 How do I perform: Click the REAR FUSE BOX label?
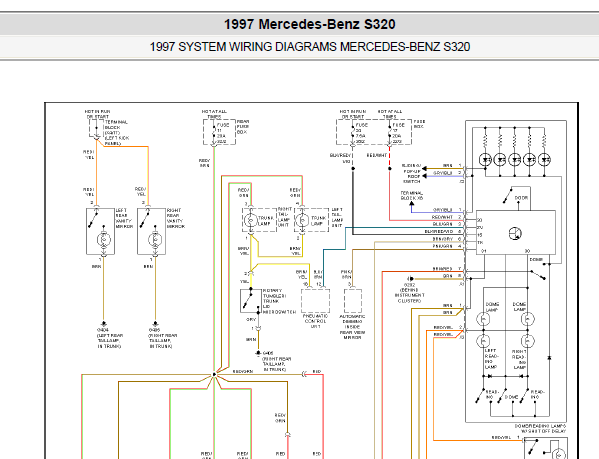pyautogui.click(x=243, y=126)
